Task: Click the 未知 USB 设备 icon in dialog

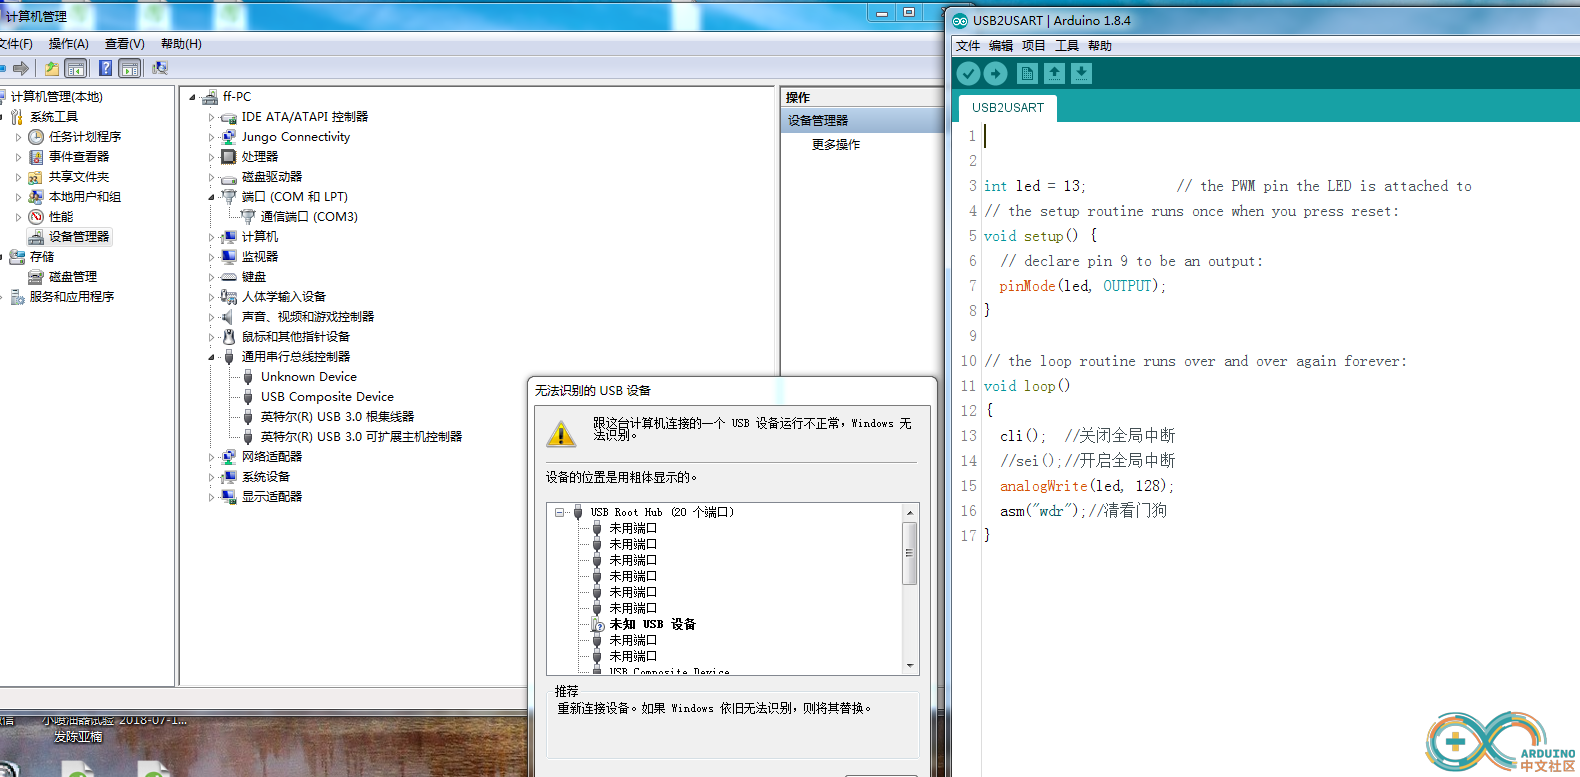Action: point(598,624)
